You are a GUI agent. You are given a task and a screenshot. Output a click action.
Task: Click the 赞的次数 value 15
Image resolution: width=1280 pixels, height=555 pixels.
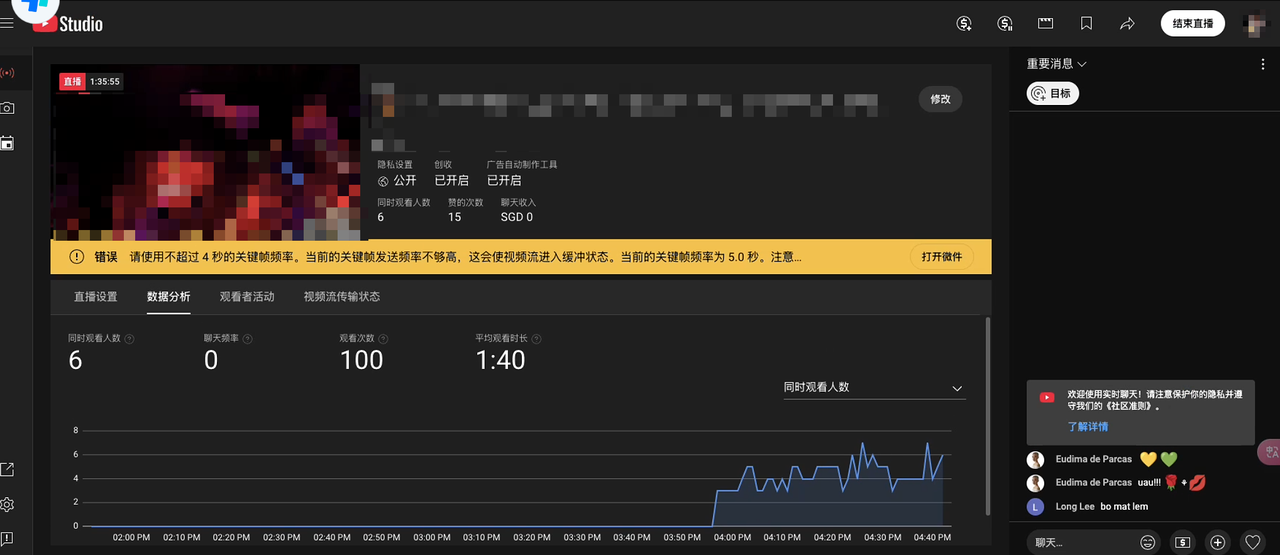tap(454, 217)
